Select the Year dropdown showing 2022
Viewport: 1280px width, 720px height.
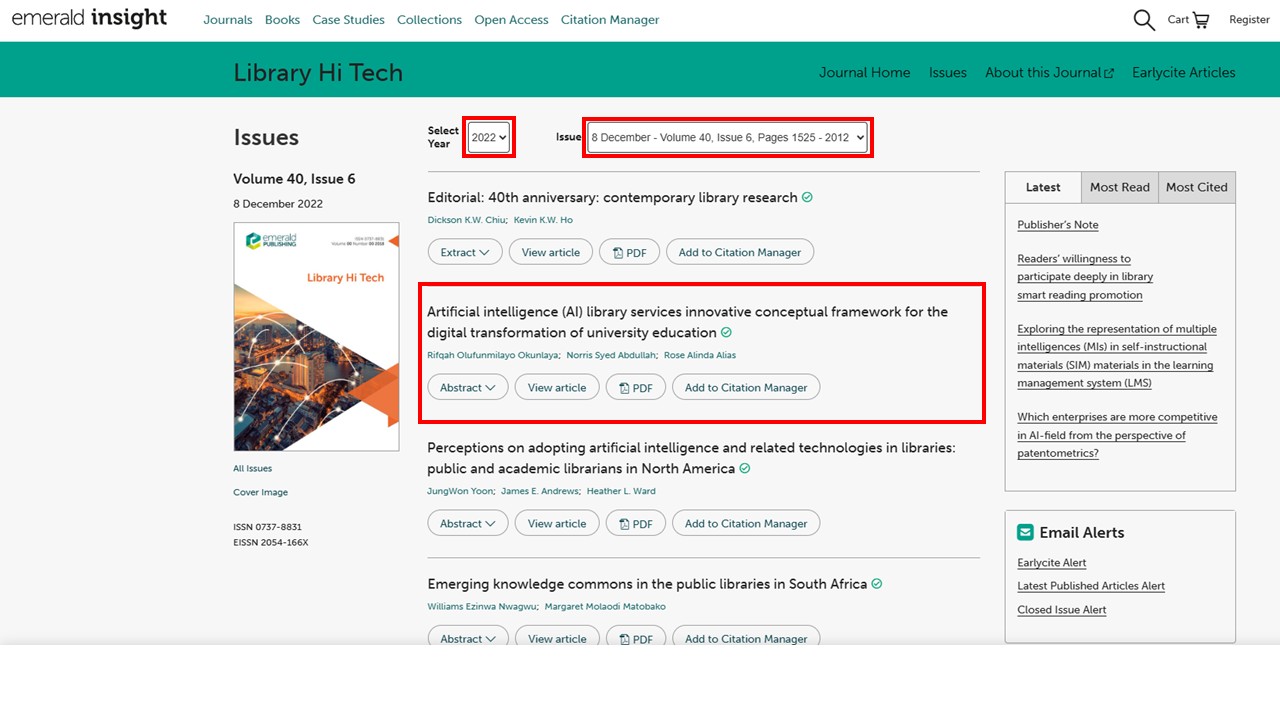[489, 137]
